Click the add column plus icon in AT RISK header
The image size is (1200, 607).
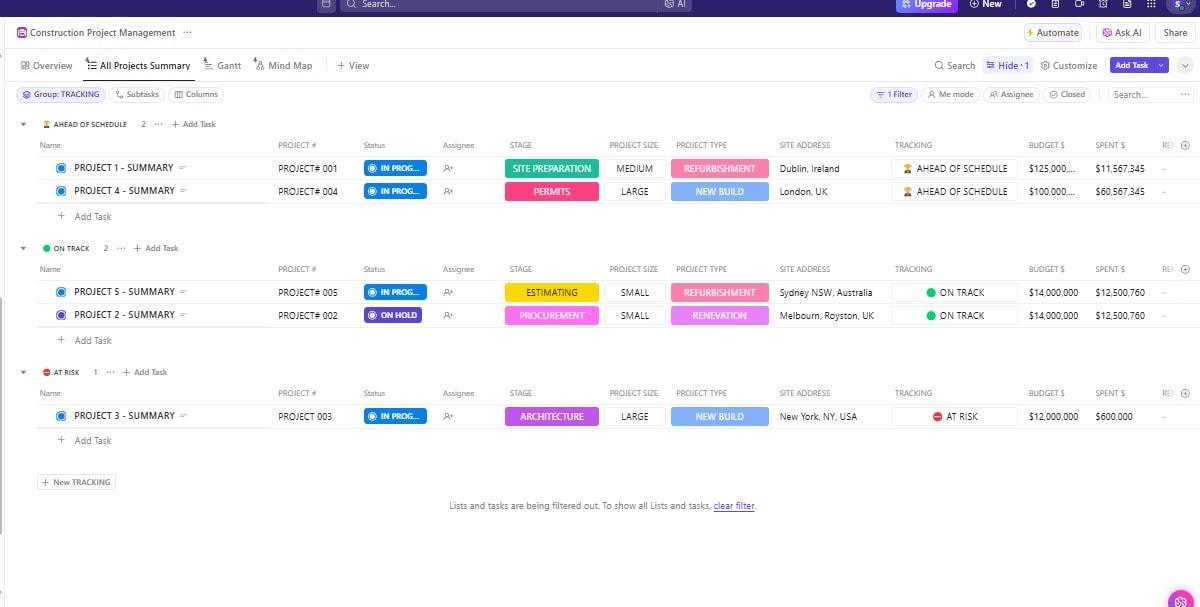[1185, 393]
